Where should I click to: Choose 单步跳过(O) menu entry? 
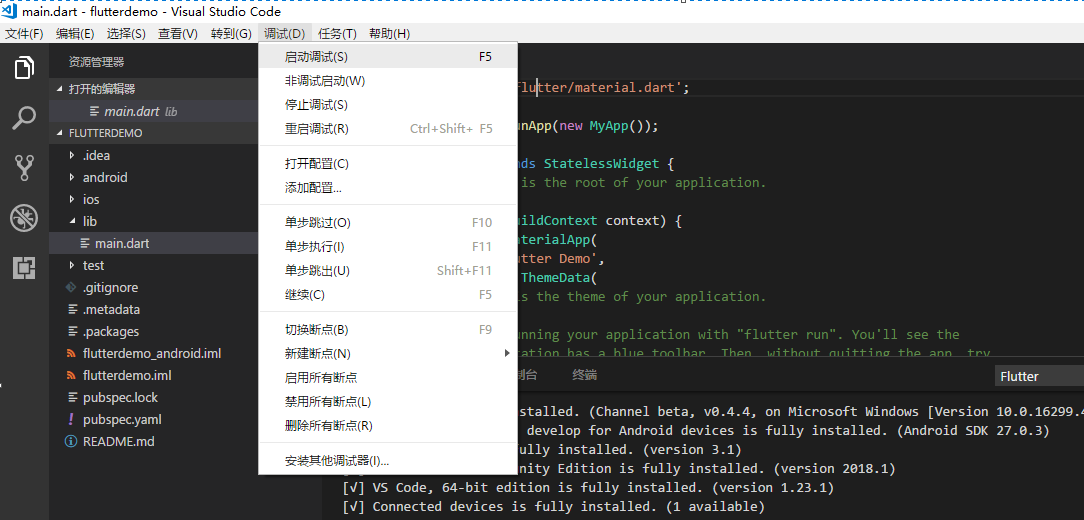pyautogui.click(x=388, y=223)
